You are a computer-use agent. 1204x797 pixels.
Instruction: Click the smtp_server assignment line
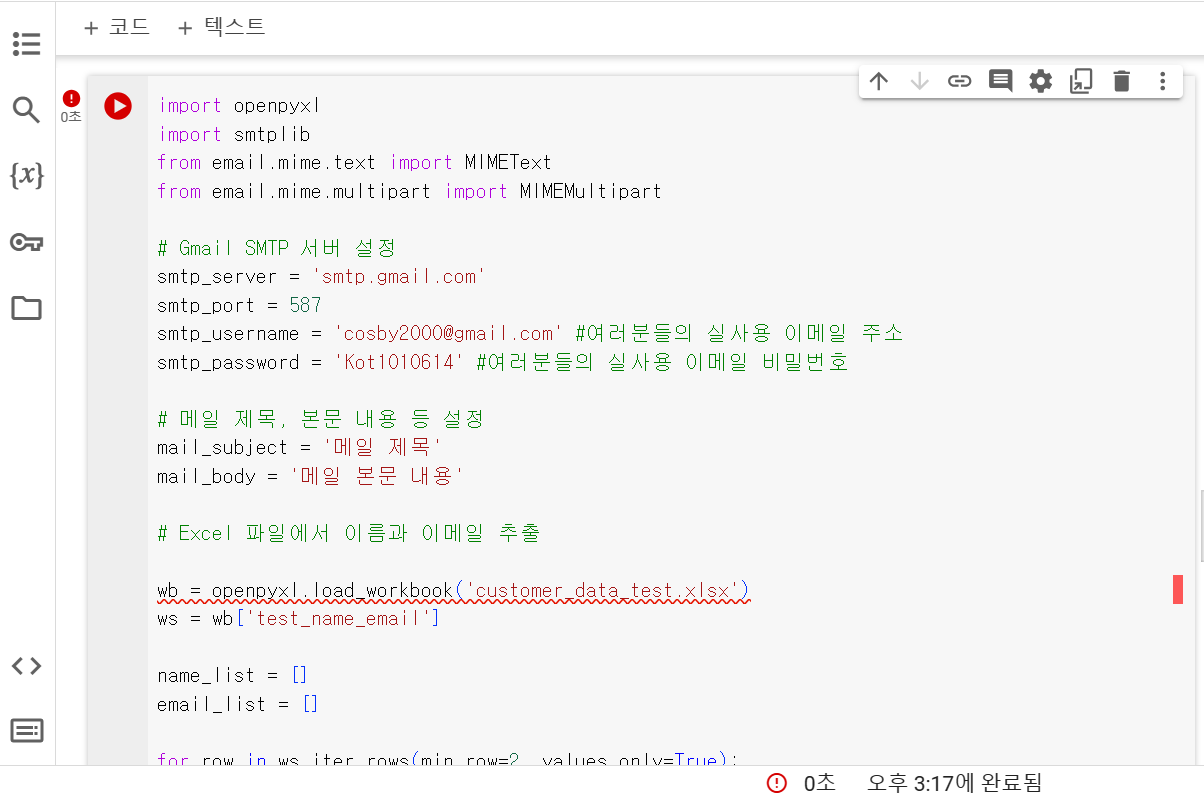[321, 277]
